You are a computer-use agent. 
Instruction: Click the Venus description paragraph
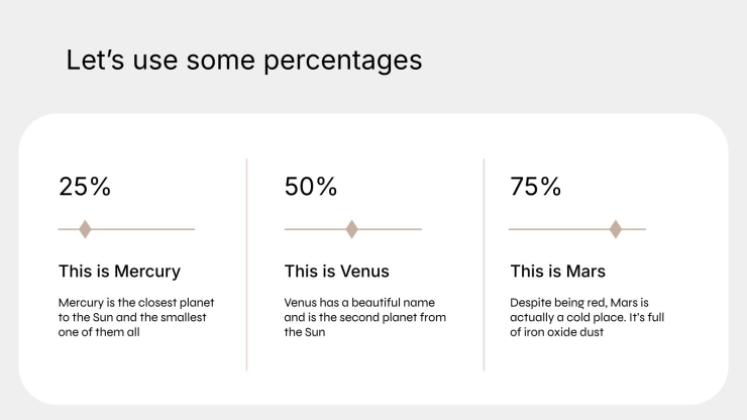tap(365, 317)
